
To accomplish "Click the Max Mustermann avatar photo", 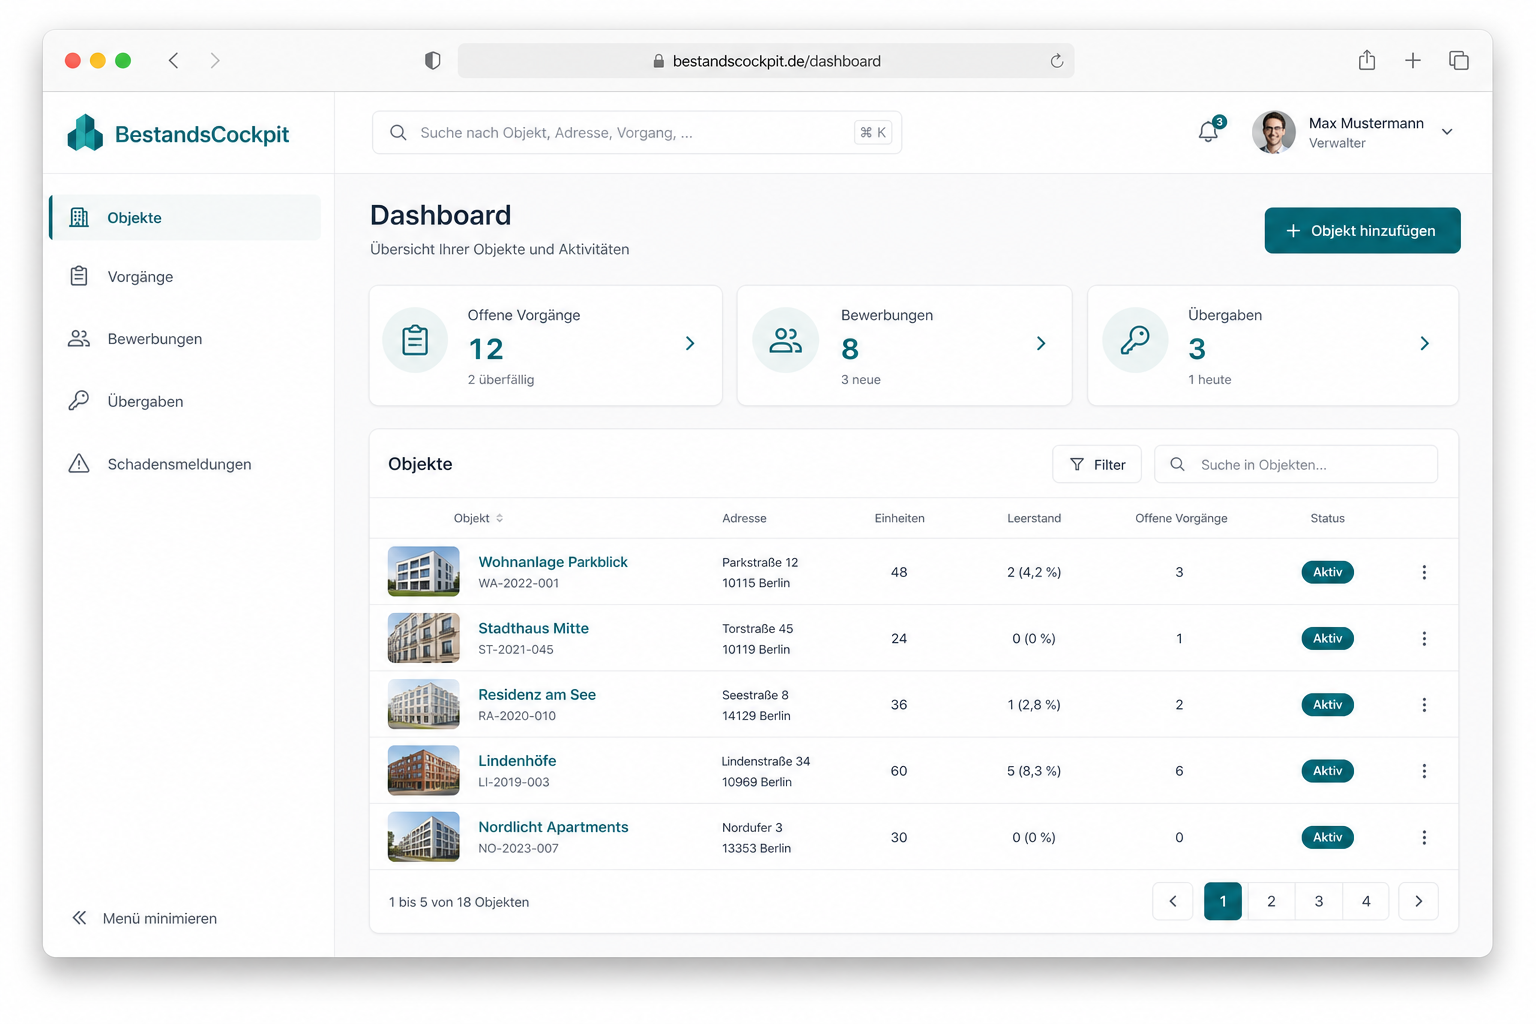I will click(1274, 132).
